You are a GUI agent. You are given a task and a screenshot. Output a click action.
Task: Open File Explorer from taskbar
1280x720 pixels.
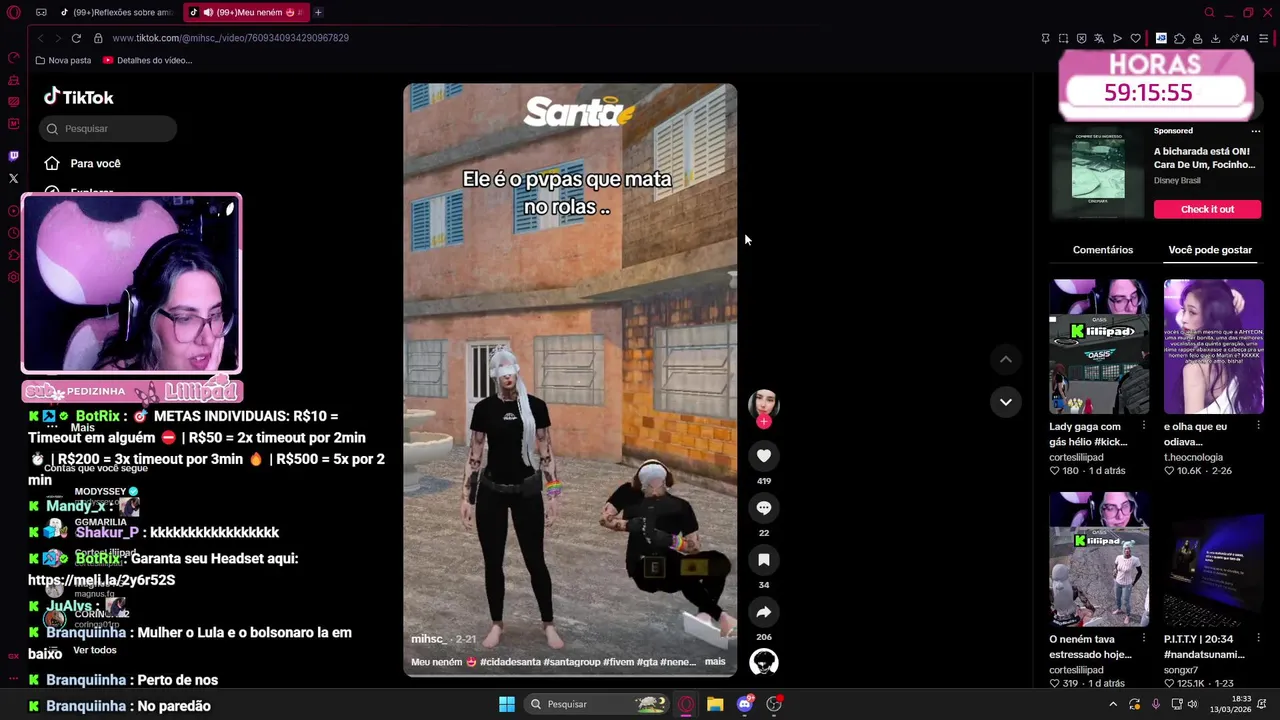(715, 704)
